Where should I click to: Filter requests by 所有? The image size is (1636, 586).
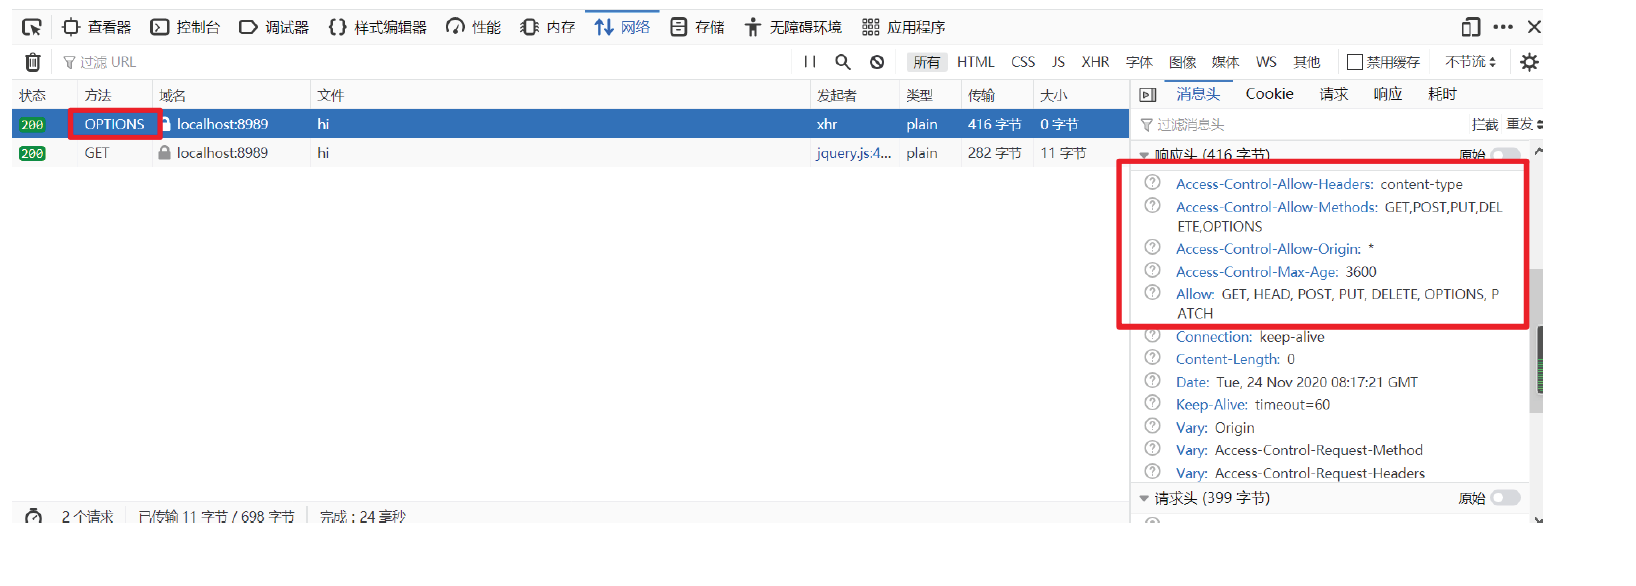(927, 62)
